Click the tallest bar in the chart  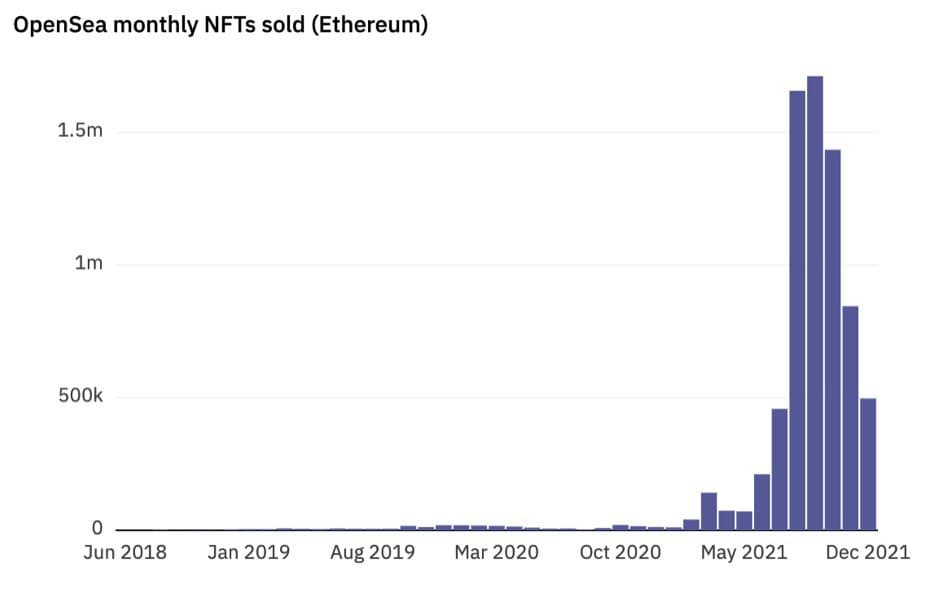[815, 303]
